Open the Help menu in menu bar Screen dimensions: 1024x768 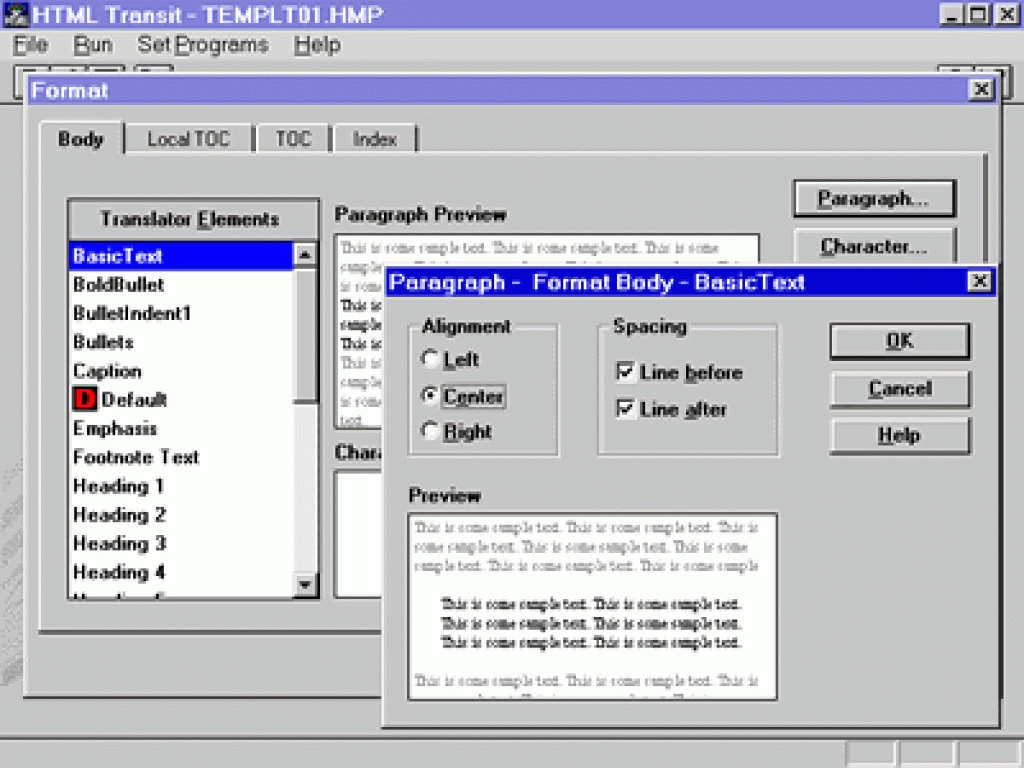click(x=317, y=45)
